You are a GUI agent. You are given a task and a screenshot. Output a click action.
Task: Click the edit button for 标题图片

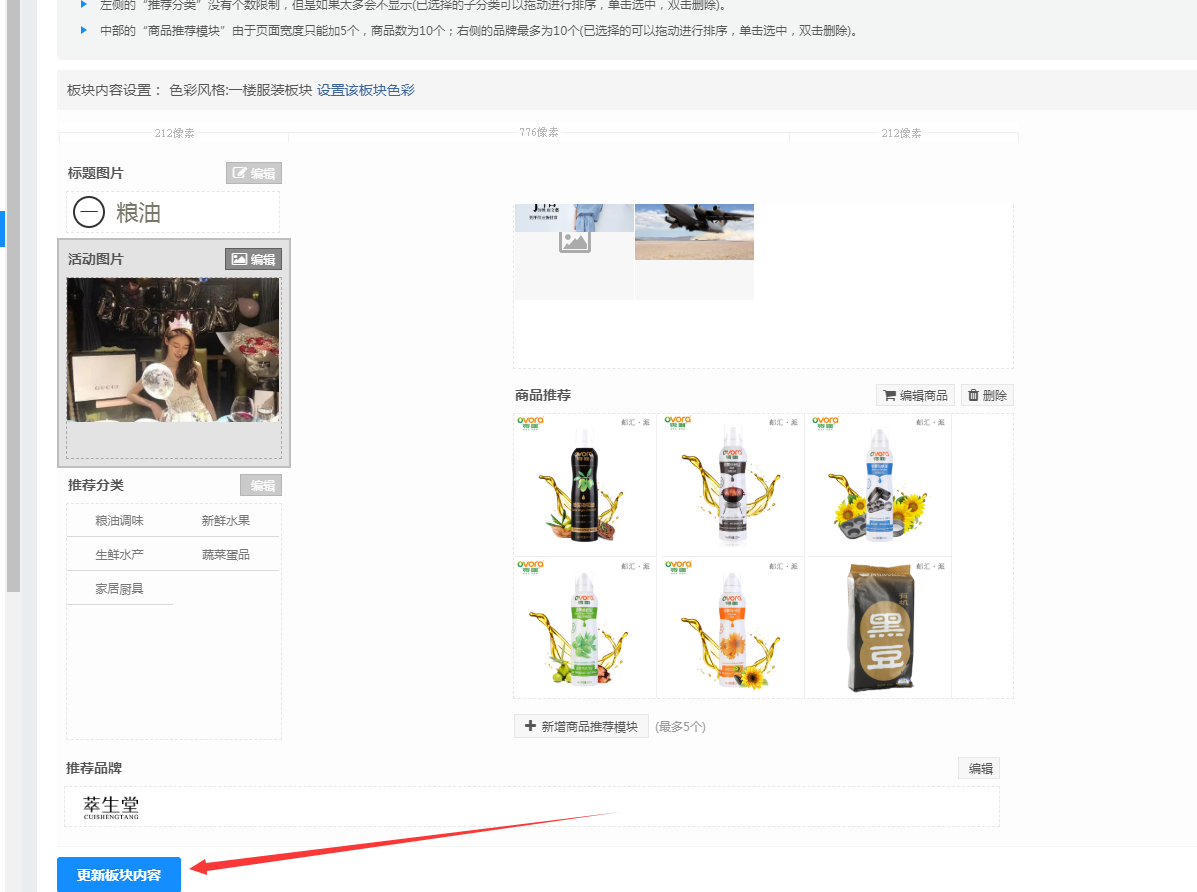point(253,173)
